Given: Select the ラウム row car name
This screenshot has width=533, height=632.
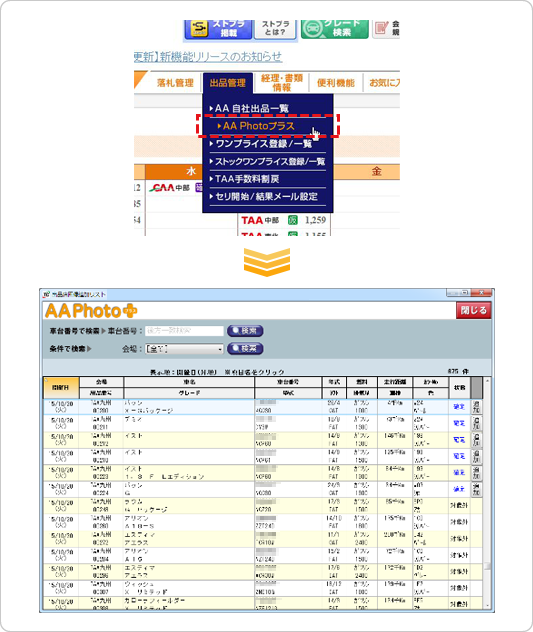Looking at the screenshot, I should [134, 502].
